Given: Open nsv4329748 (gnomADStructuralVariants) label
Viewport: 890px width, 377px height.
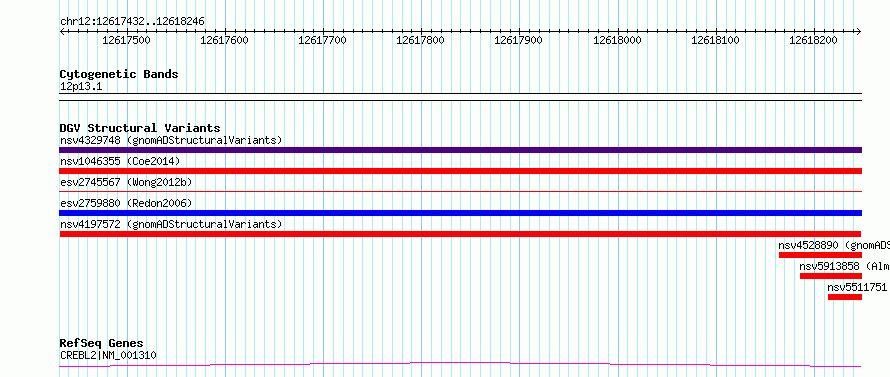Looking at the screenshot, I should 171,140.
